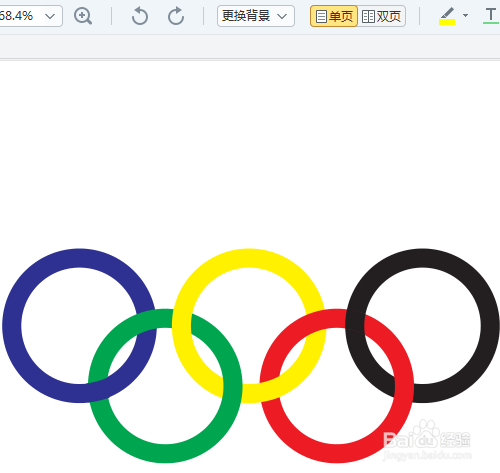This screenshot has height=473, width=500.
Task: Open the zoom percentage dropdown
Action: tap(50, 16)
